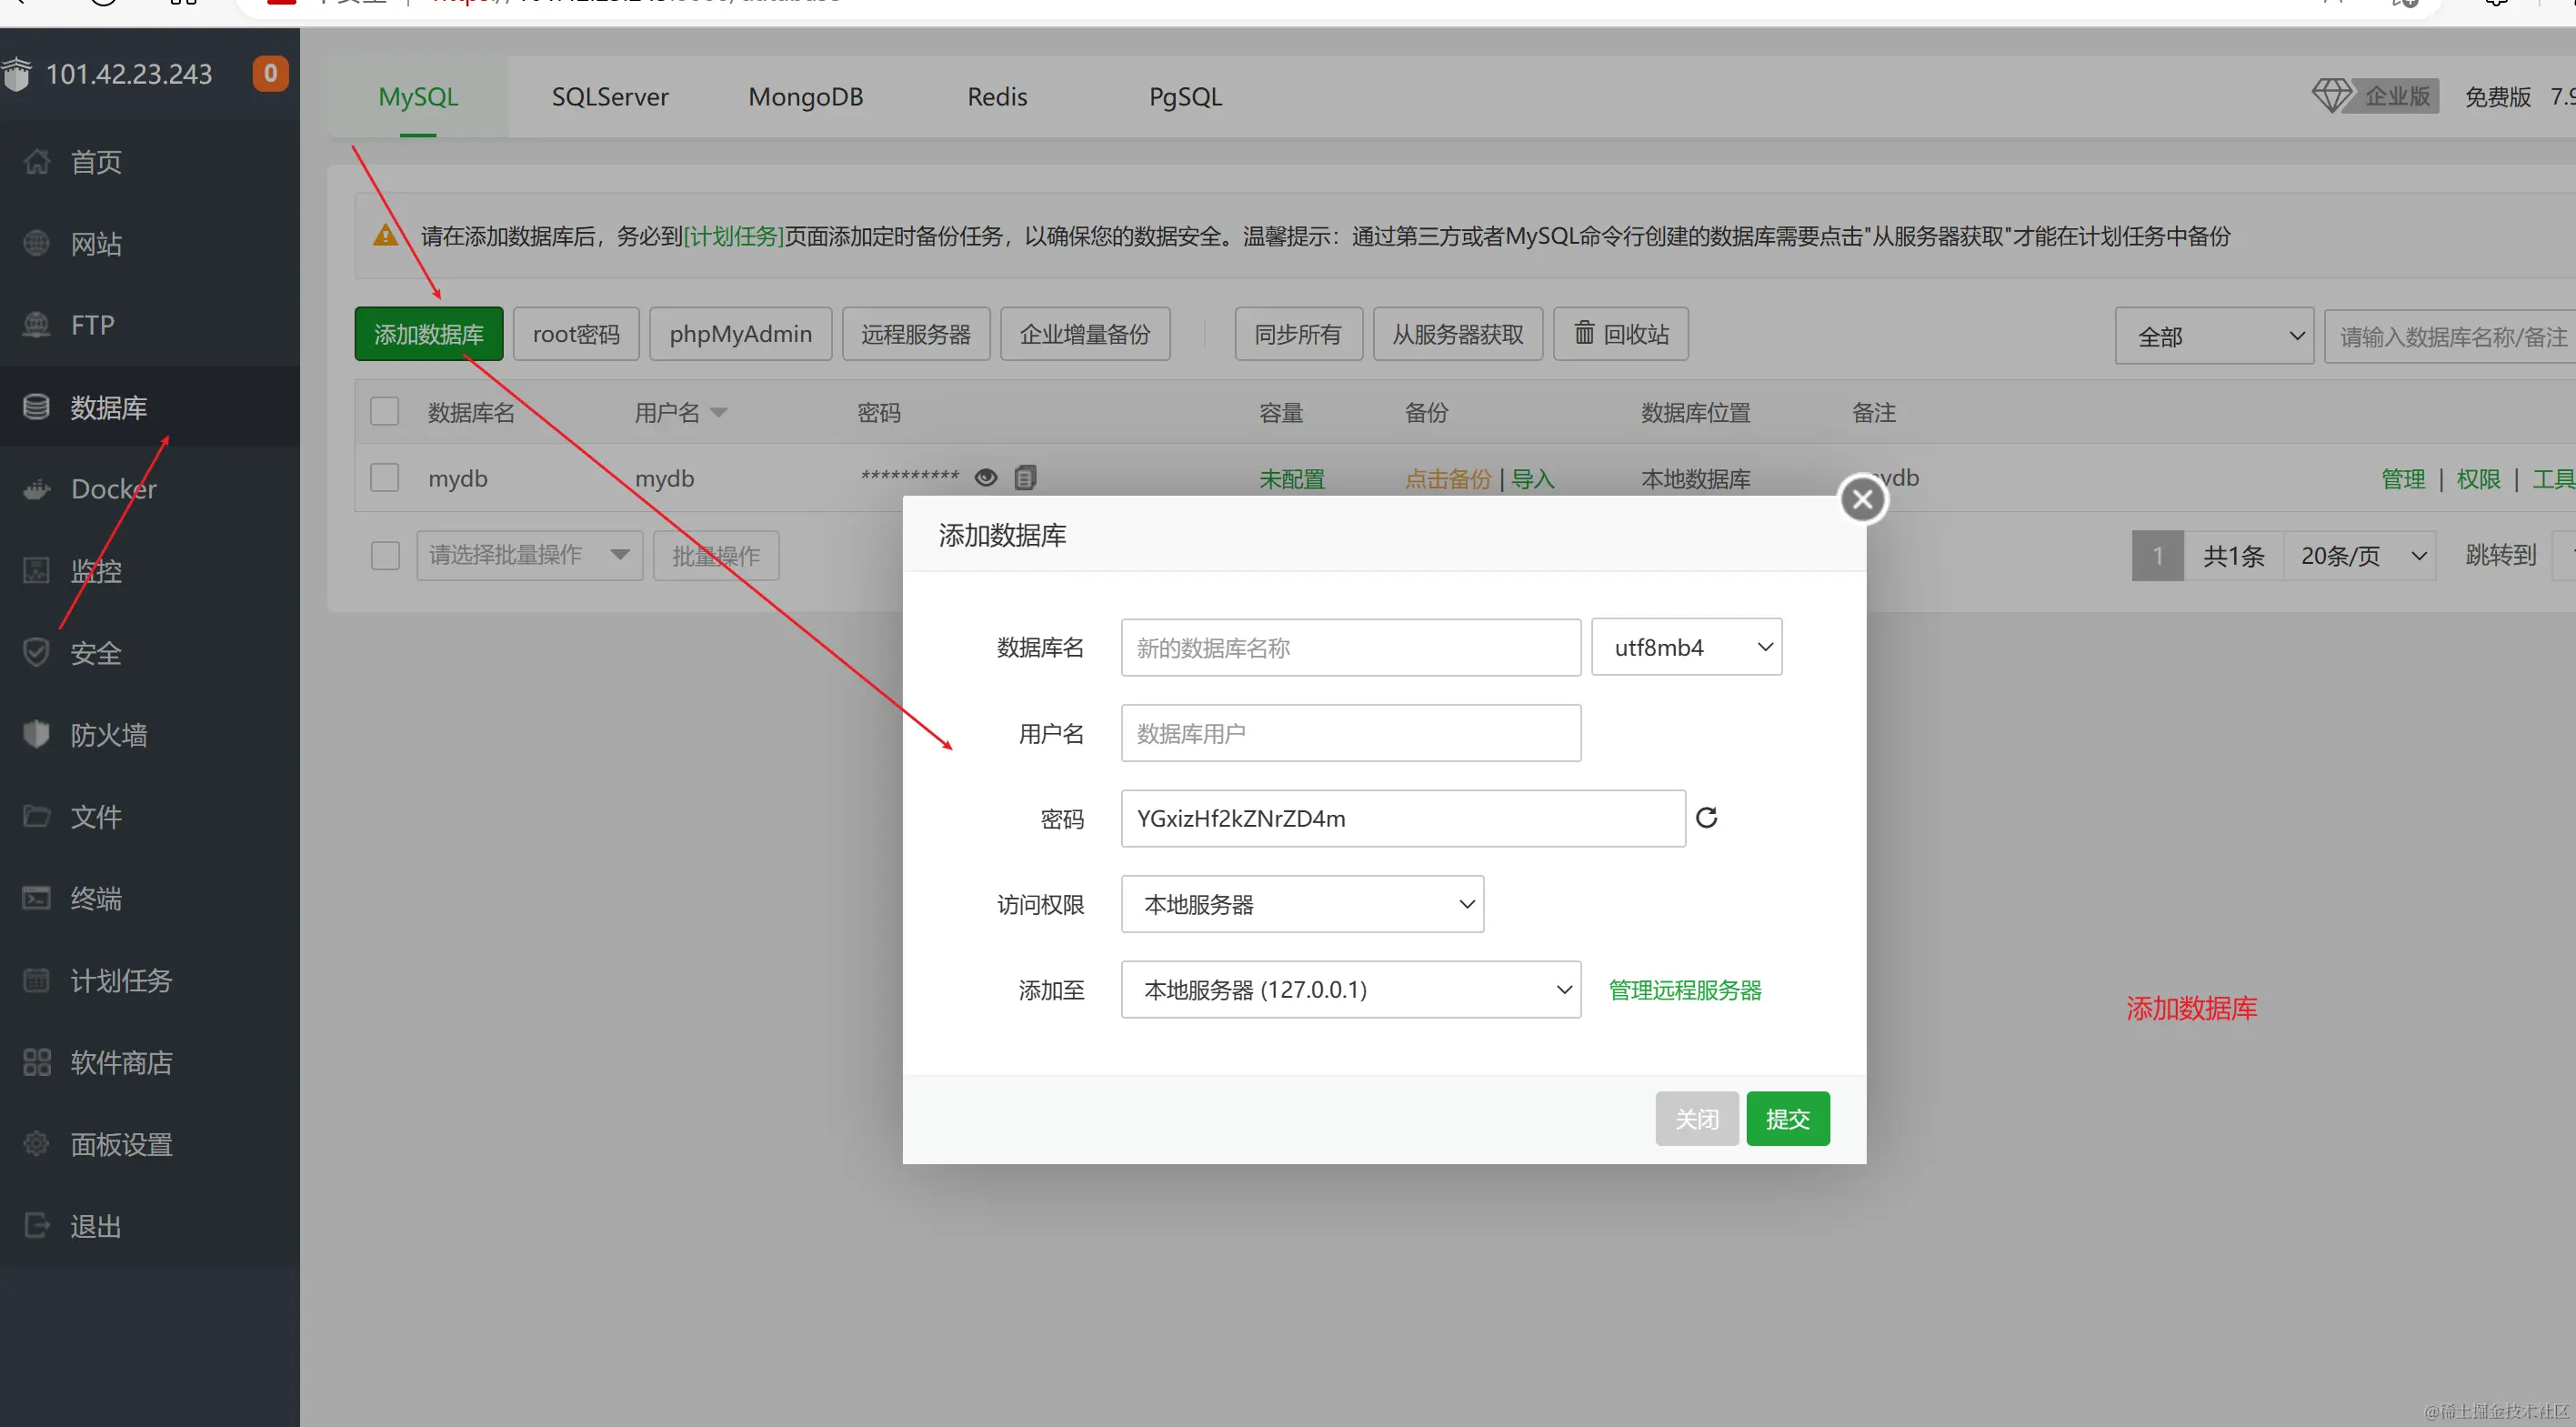Open the access permission dropdown
2576x1427 pixels.
pos(1302,904)
